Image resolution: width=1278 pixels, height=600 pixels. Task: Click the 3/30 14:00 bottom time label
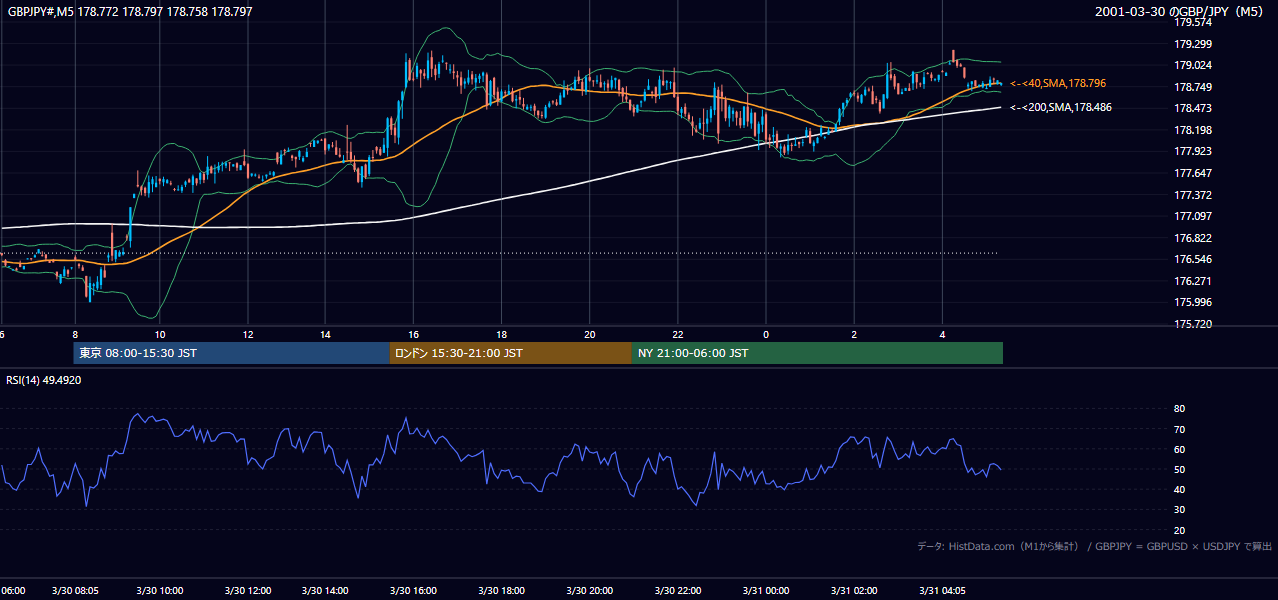coord(326,591)
